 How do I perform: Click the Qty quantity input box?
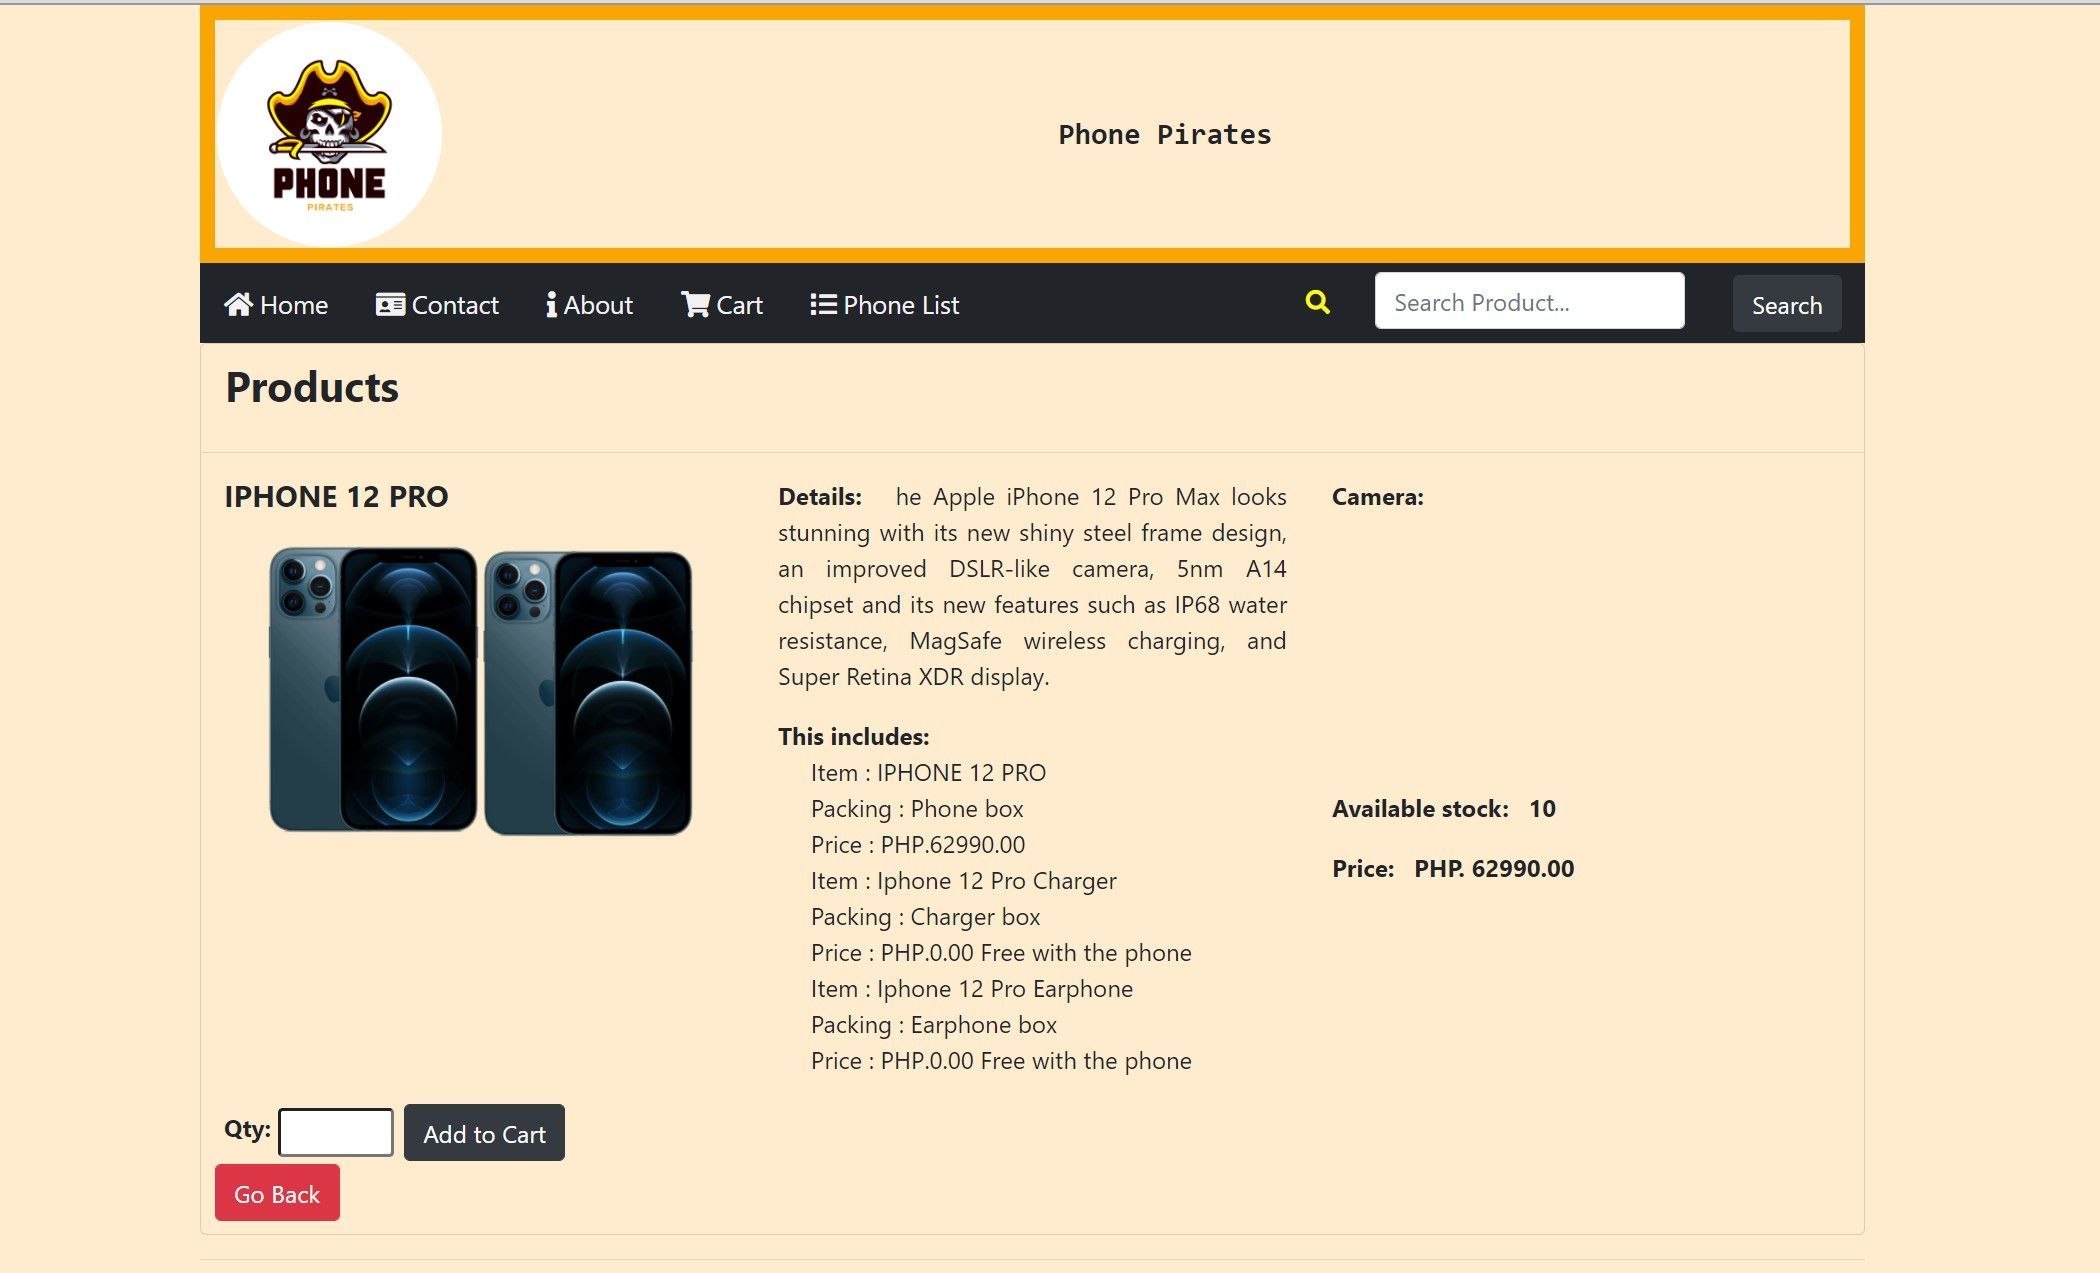coord(335,1131)
